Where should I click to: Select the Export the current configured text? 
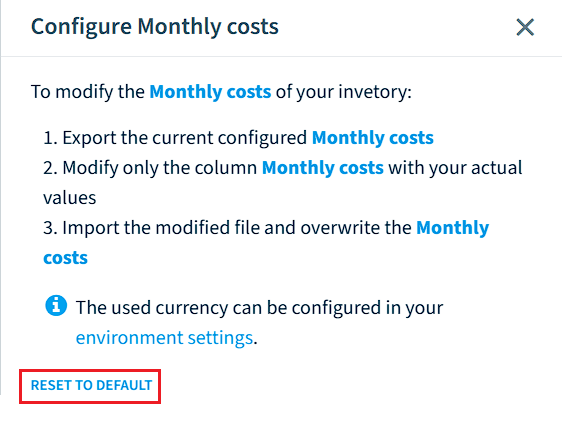pos(185,138)
